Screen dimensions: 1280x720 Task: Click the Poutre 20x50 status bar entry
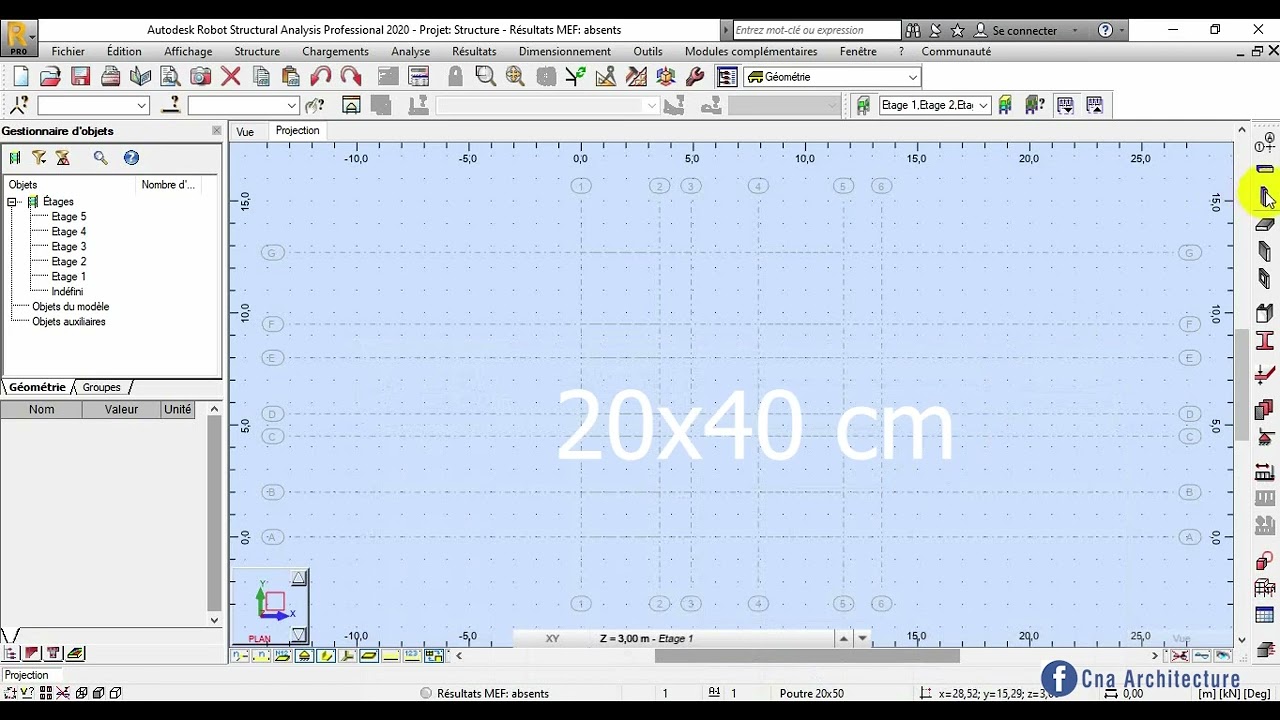point(811,693)
